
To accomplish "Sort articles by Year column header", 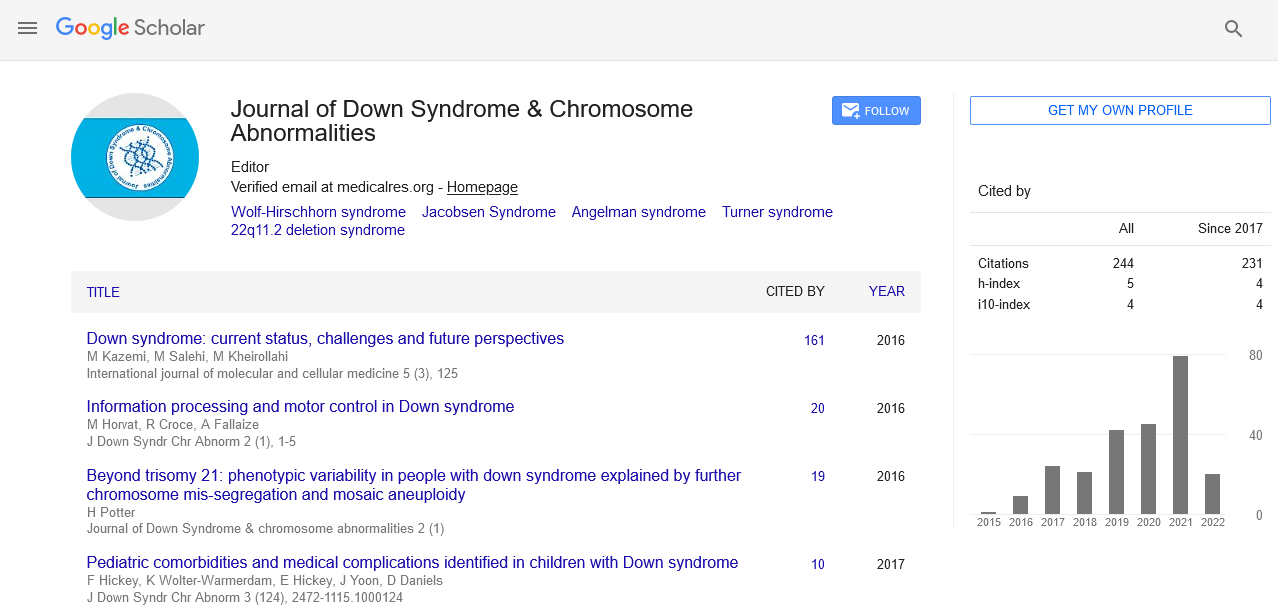I will 886,292.
